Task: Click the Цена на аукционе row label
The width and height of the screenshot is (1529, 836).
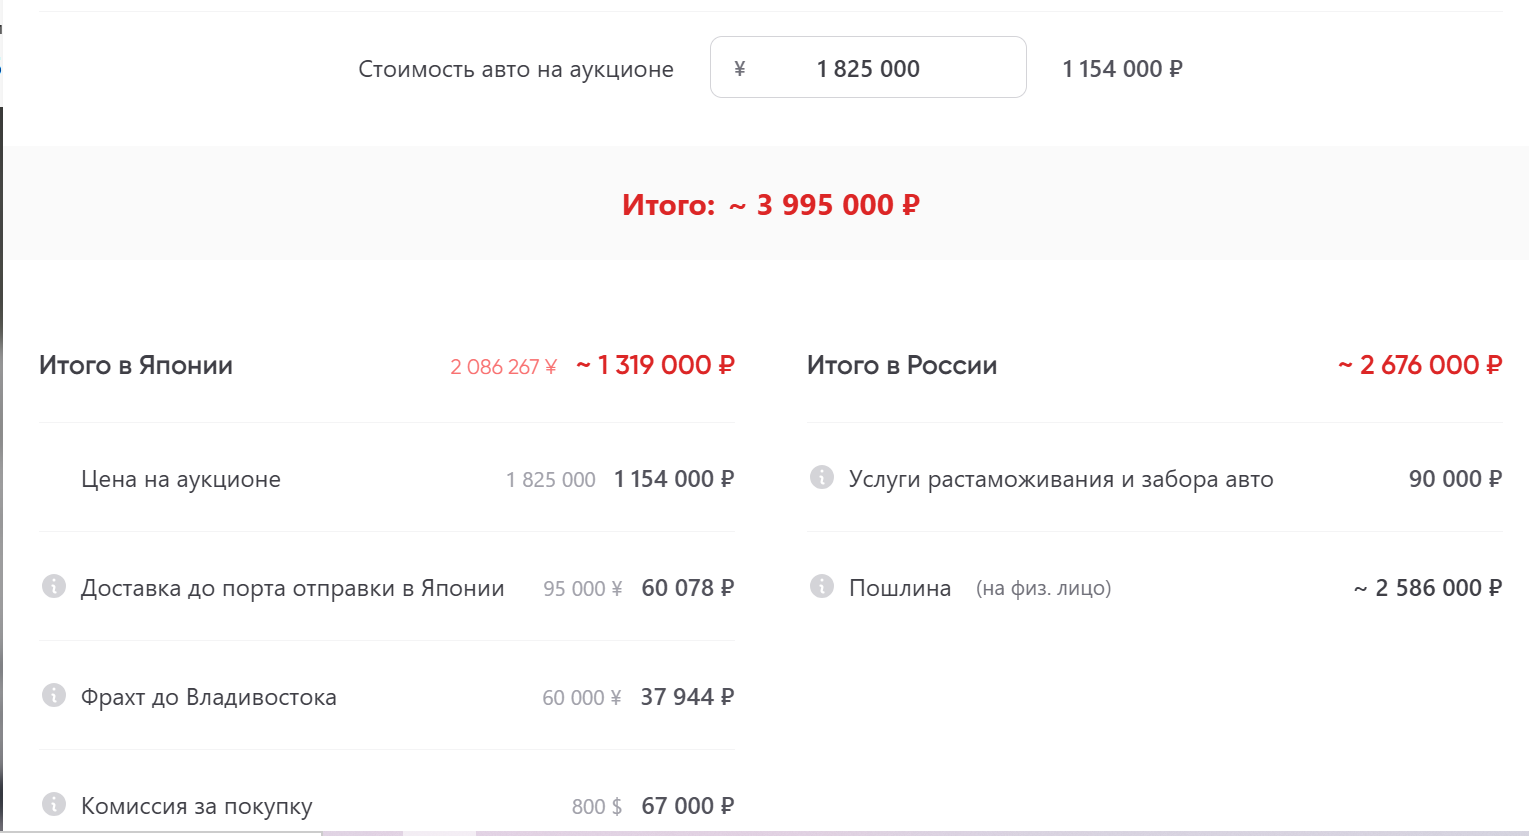Action: click(x=181, y=479)
